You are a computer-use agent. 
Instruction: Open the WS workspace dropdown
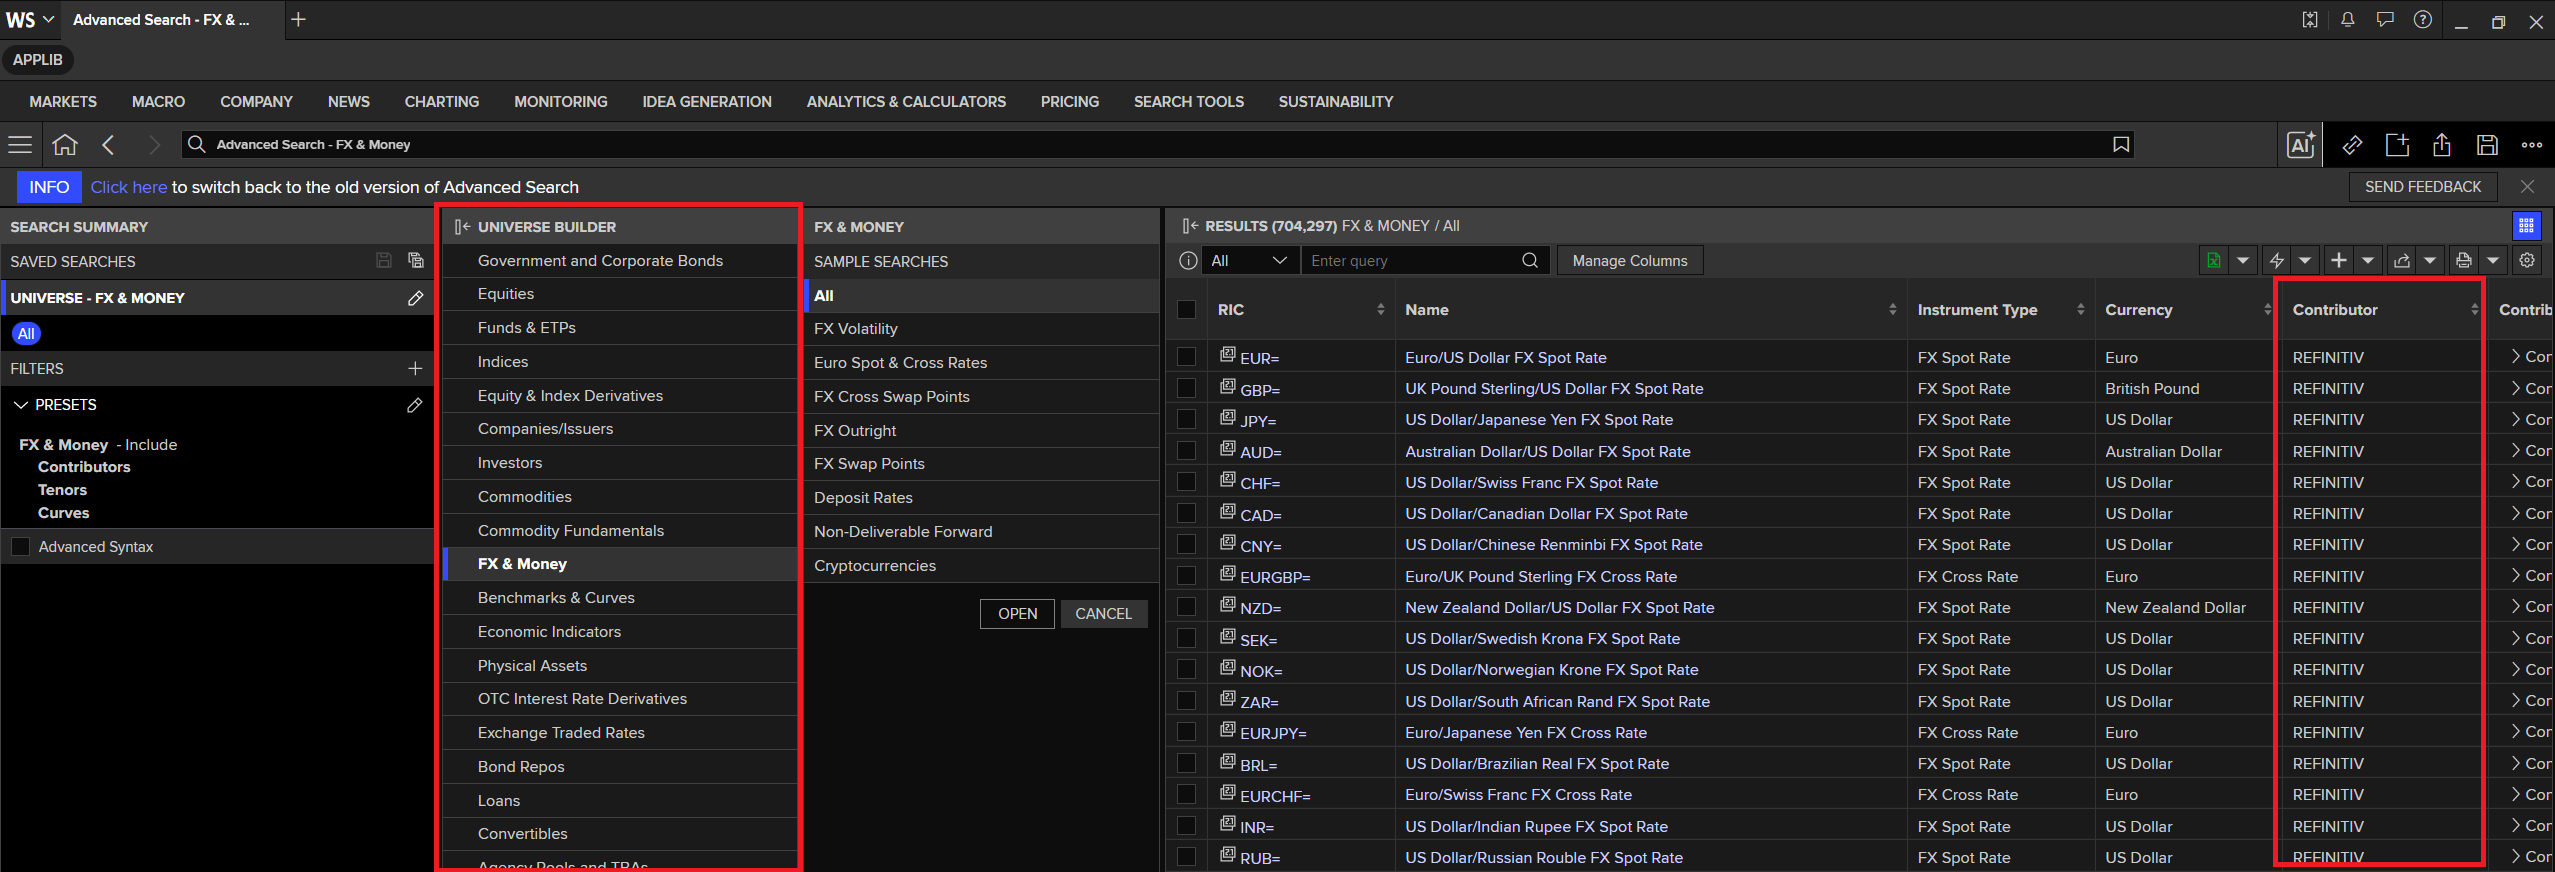tap(30, 20)
